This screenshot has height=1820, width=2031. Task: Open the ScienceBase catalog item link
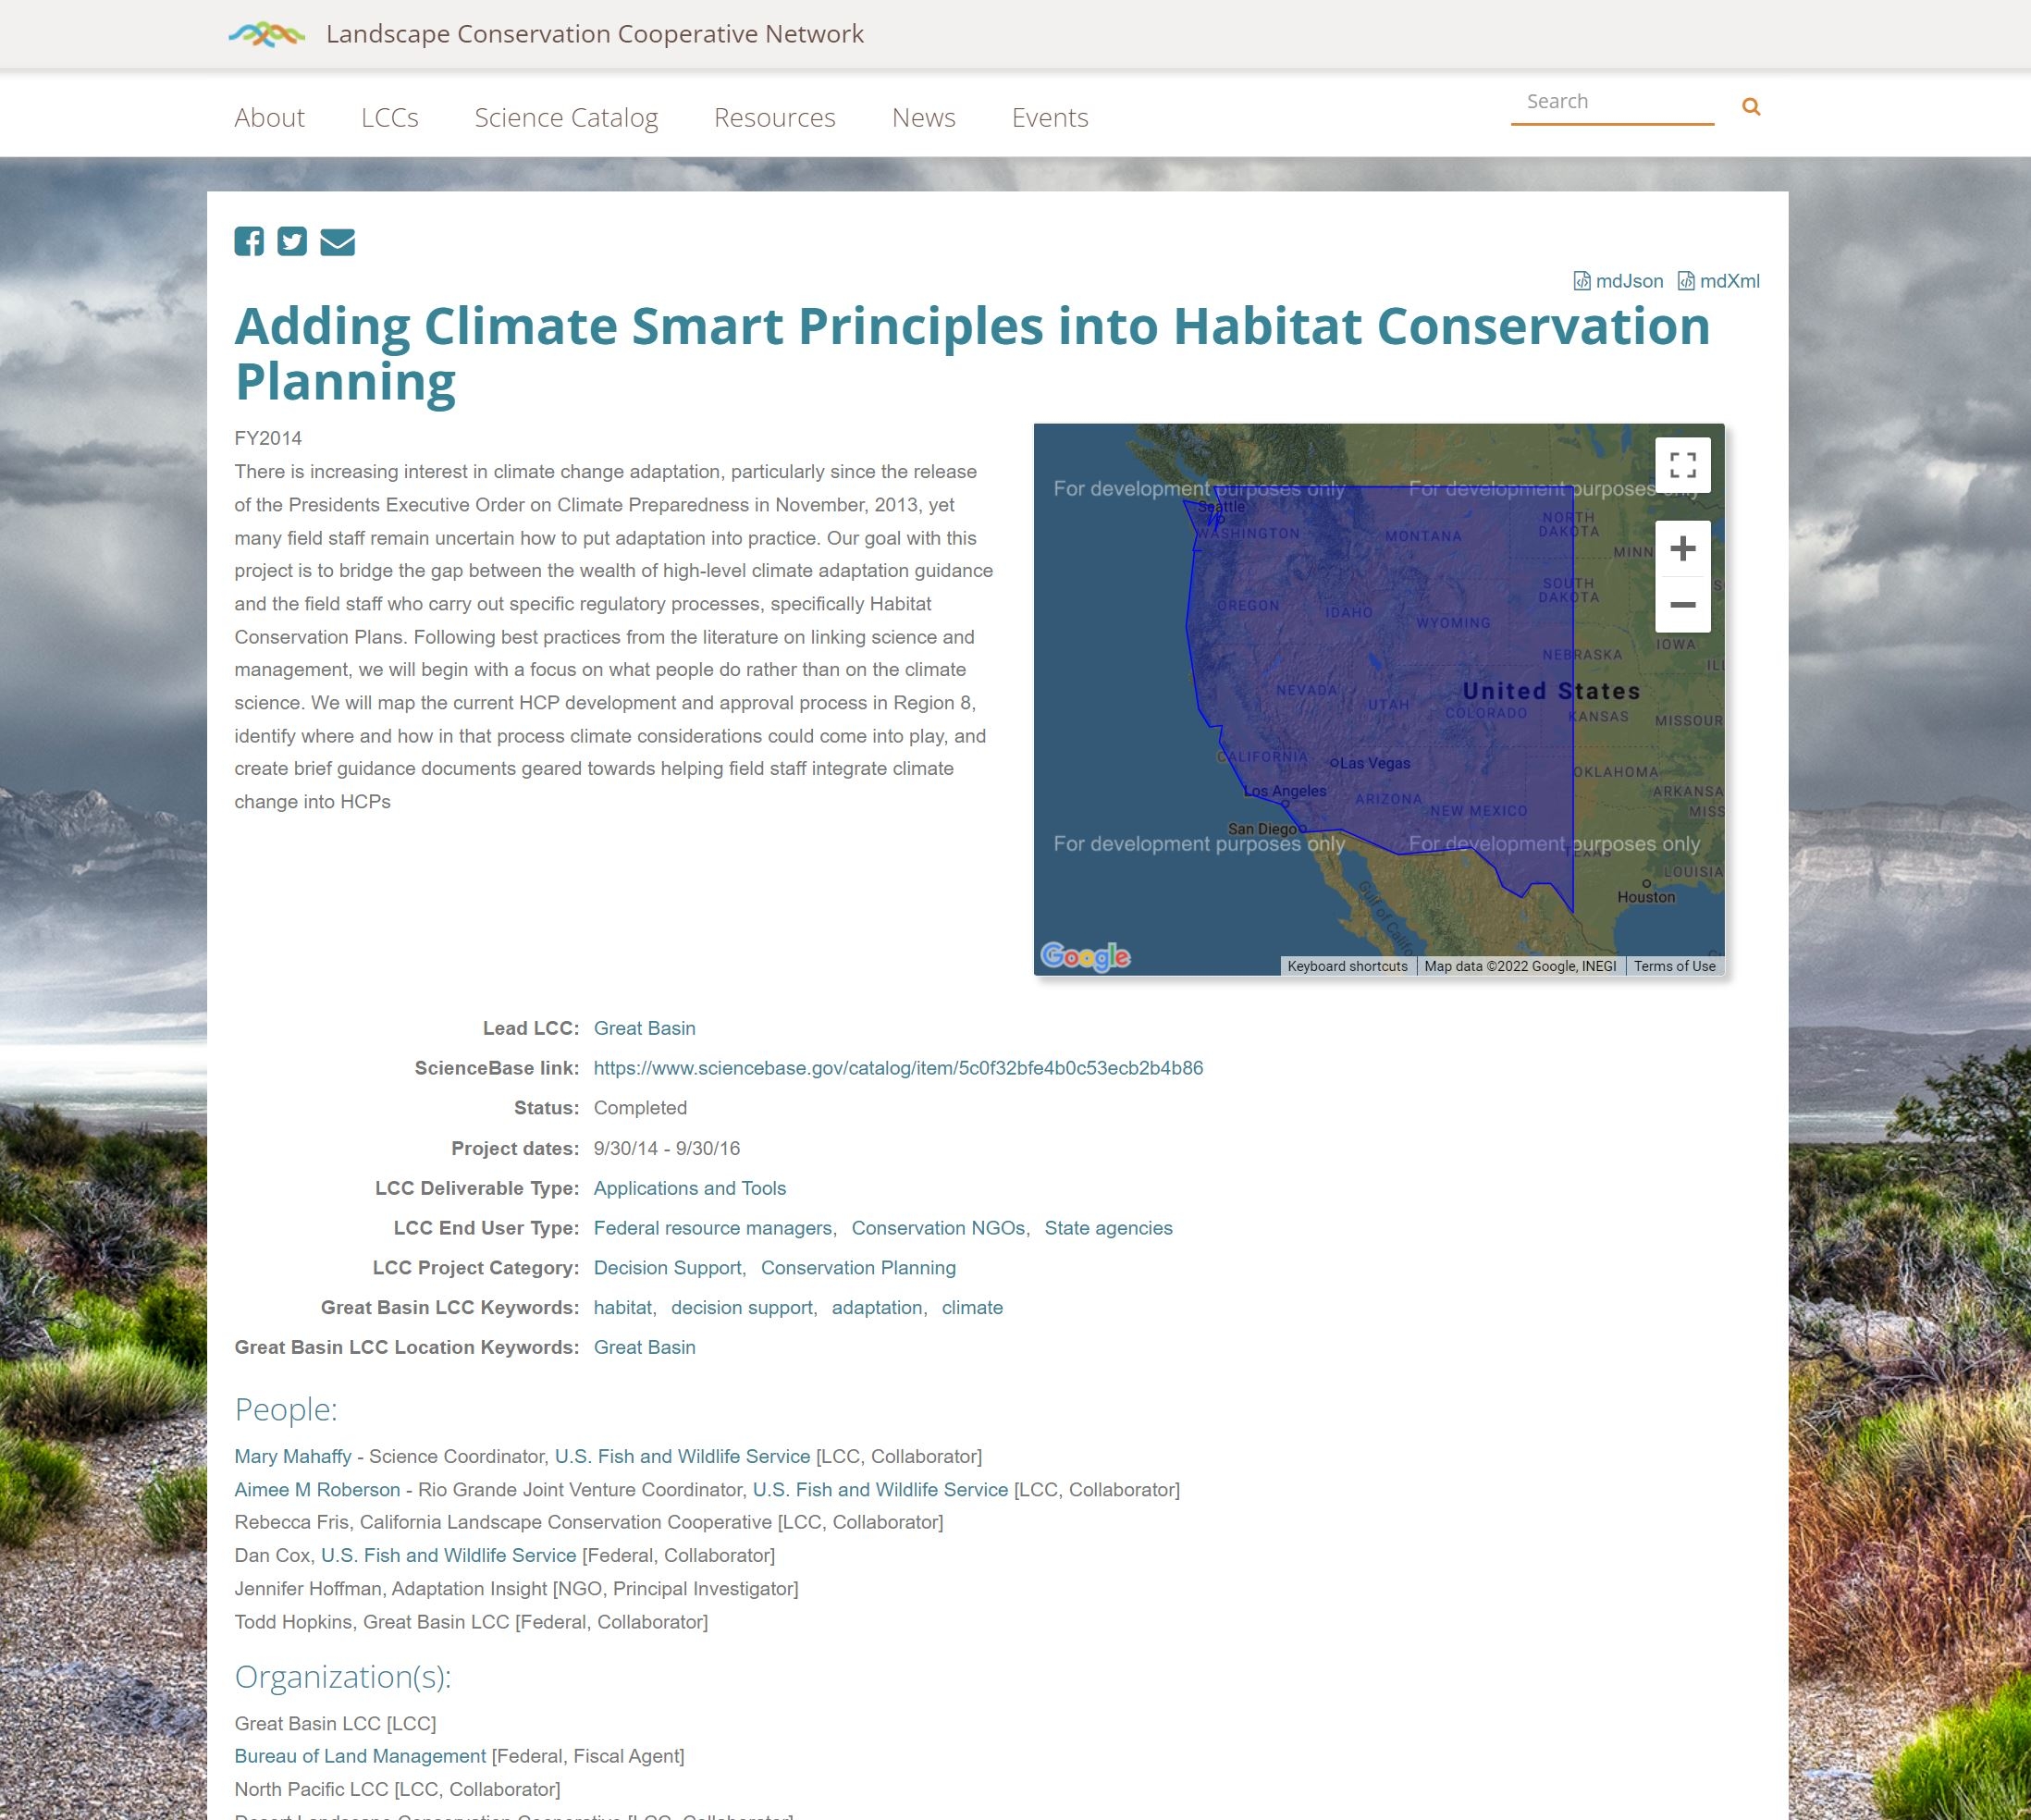(x=897, y=1068)
